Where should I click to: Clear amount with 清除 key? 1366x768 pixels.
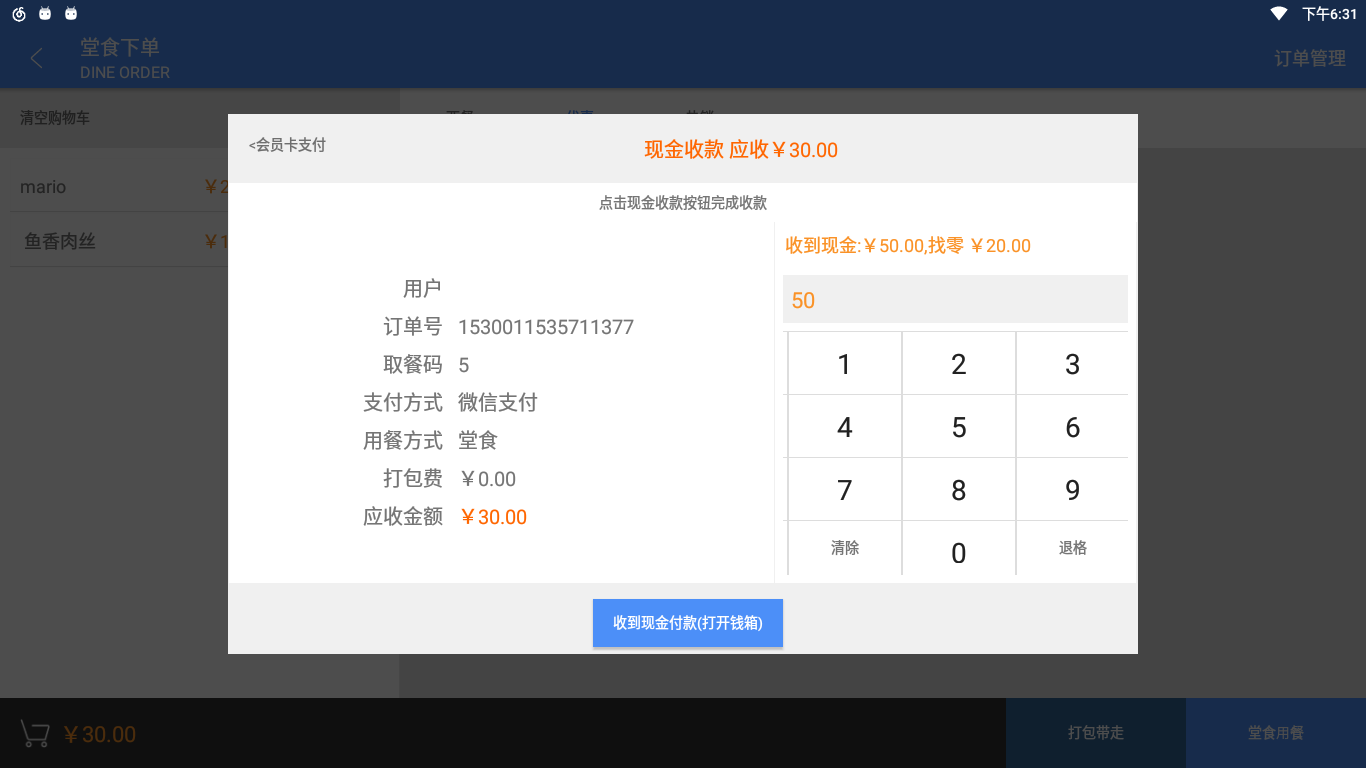(845, 548)
